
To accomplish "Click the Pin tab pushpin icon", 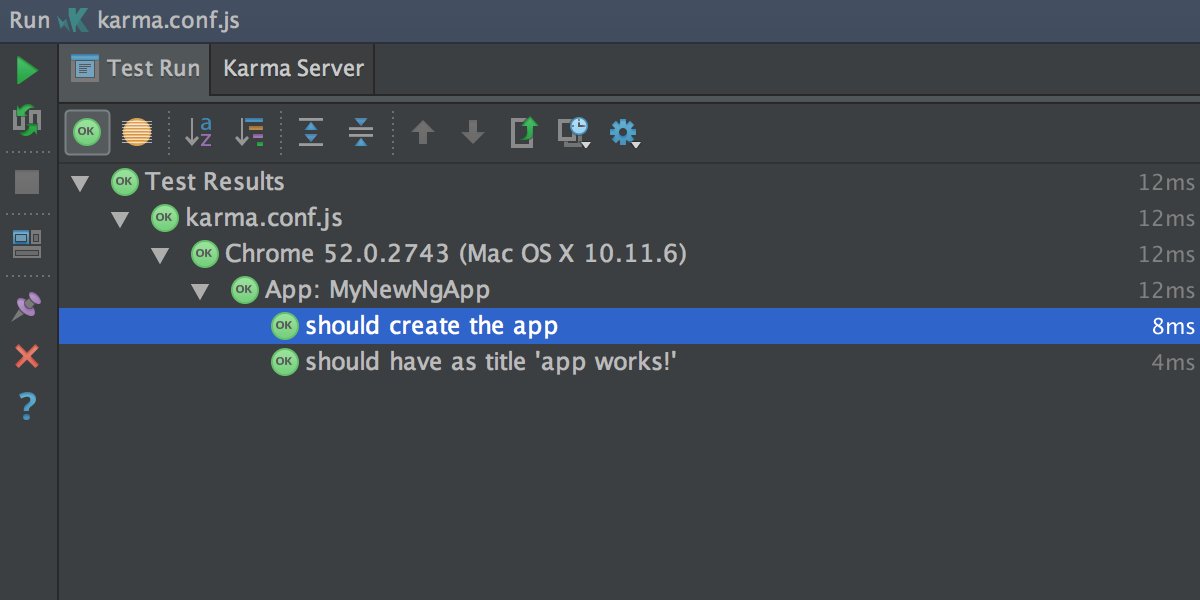I will (x=27, y=306).
